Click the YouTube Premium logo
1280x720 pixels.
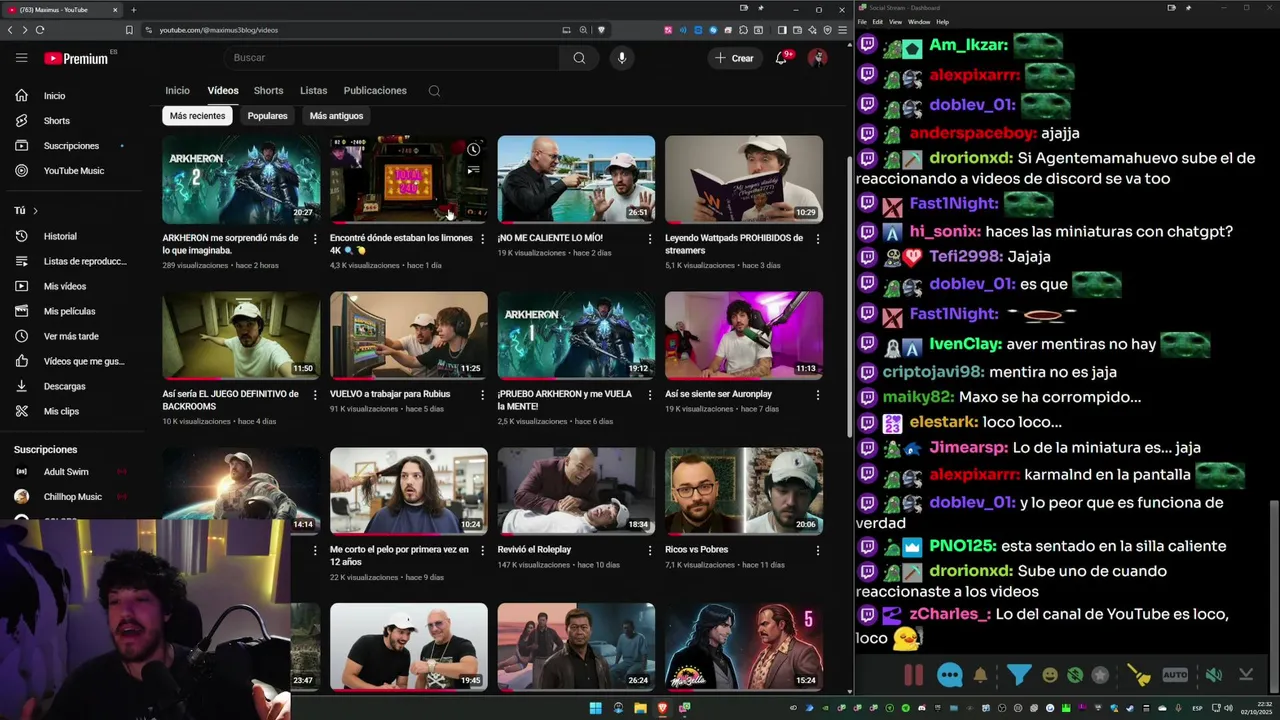[x=76, y=58]
